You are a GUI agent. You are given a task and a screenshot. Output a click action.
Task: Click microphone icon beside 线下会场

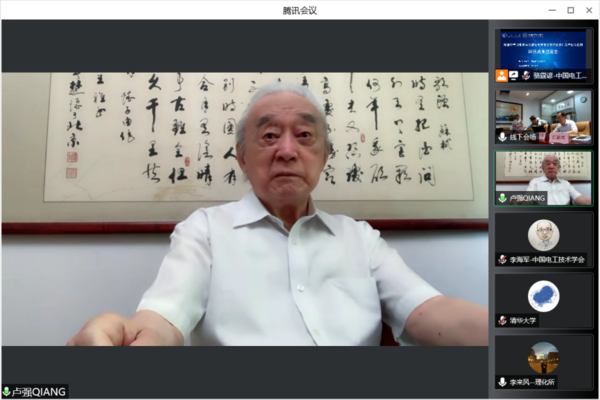[x=502, y=137]
